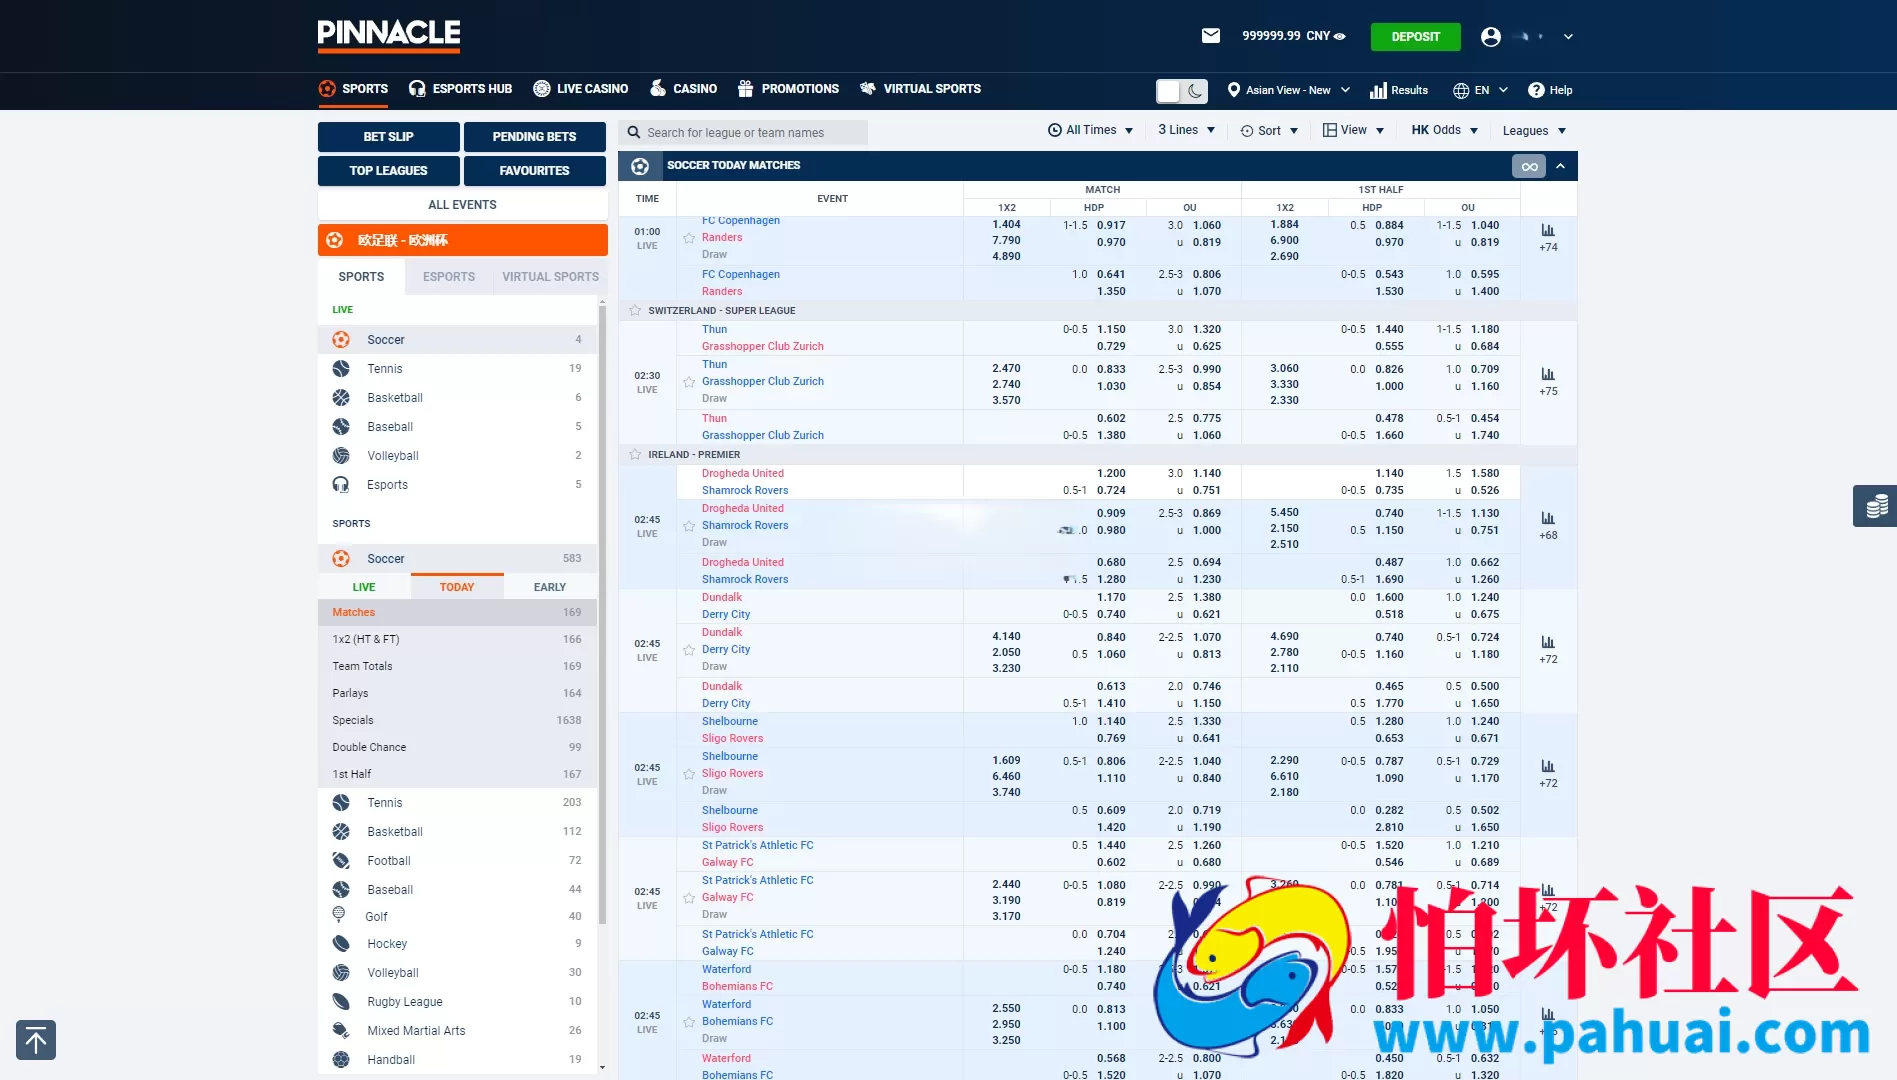Viewport: 1897px width, 1080px height.
Task: Click the FAVOURITES button
Action: [535, 171]
